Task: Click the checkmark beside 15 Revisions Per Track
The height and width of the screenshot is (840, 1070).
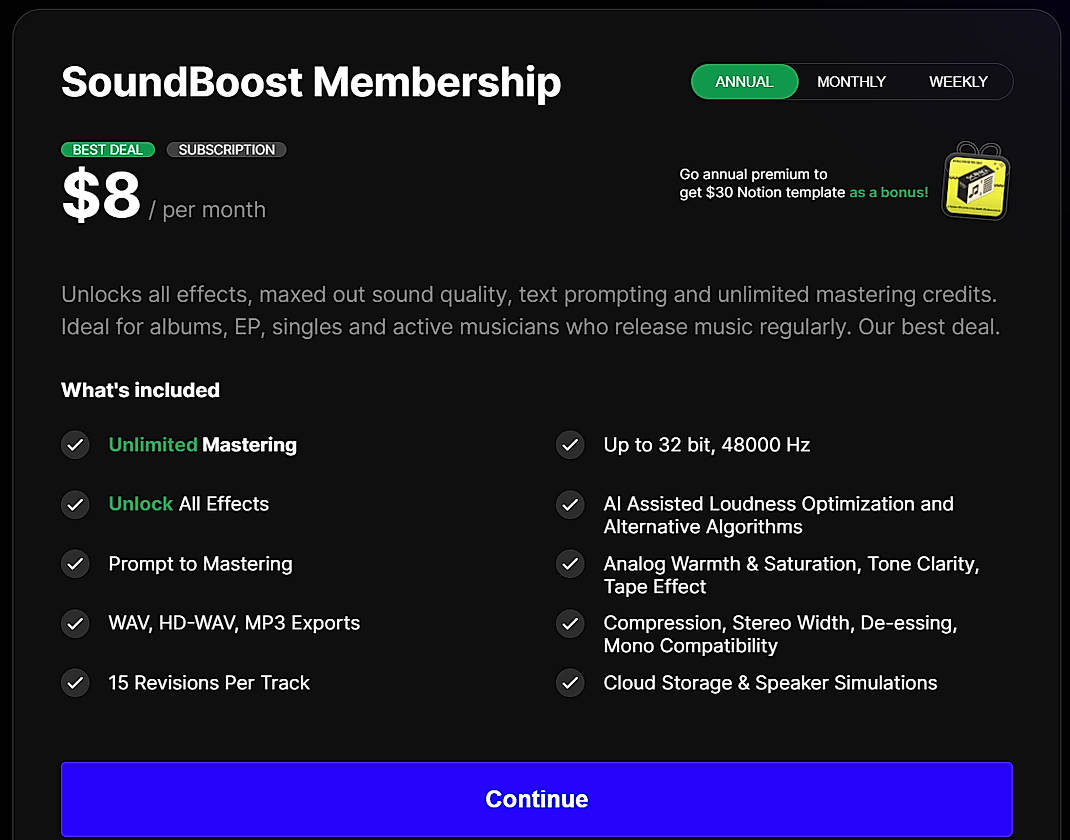Action: point(75,682)
